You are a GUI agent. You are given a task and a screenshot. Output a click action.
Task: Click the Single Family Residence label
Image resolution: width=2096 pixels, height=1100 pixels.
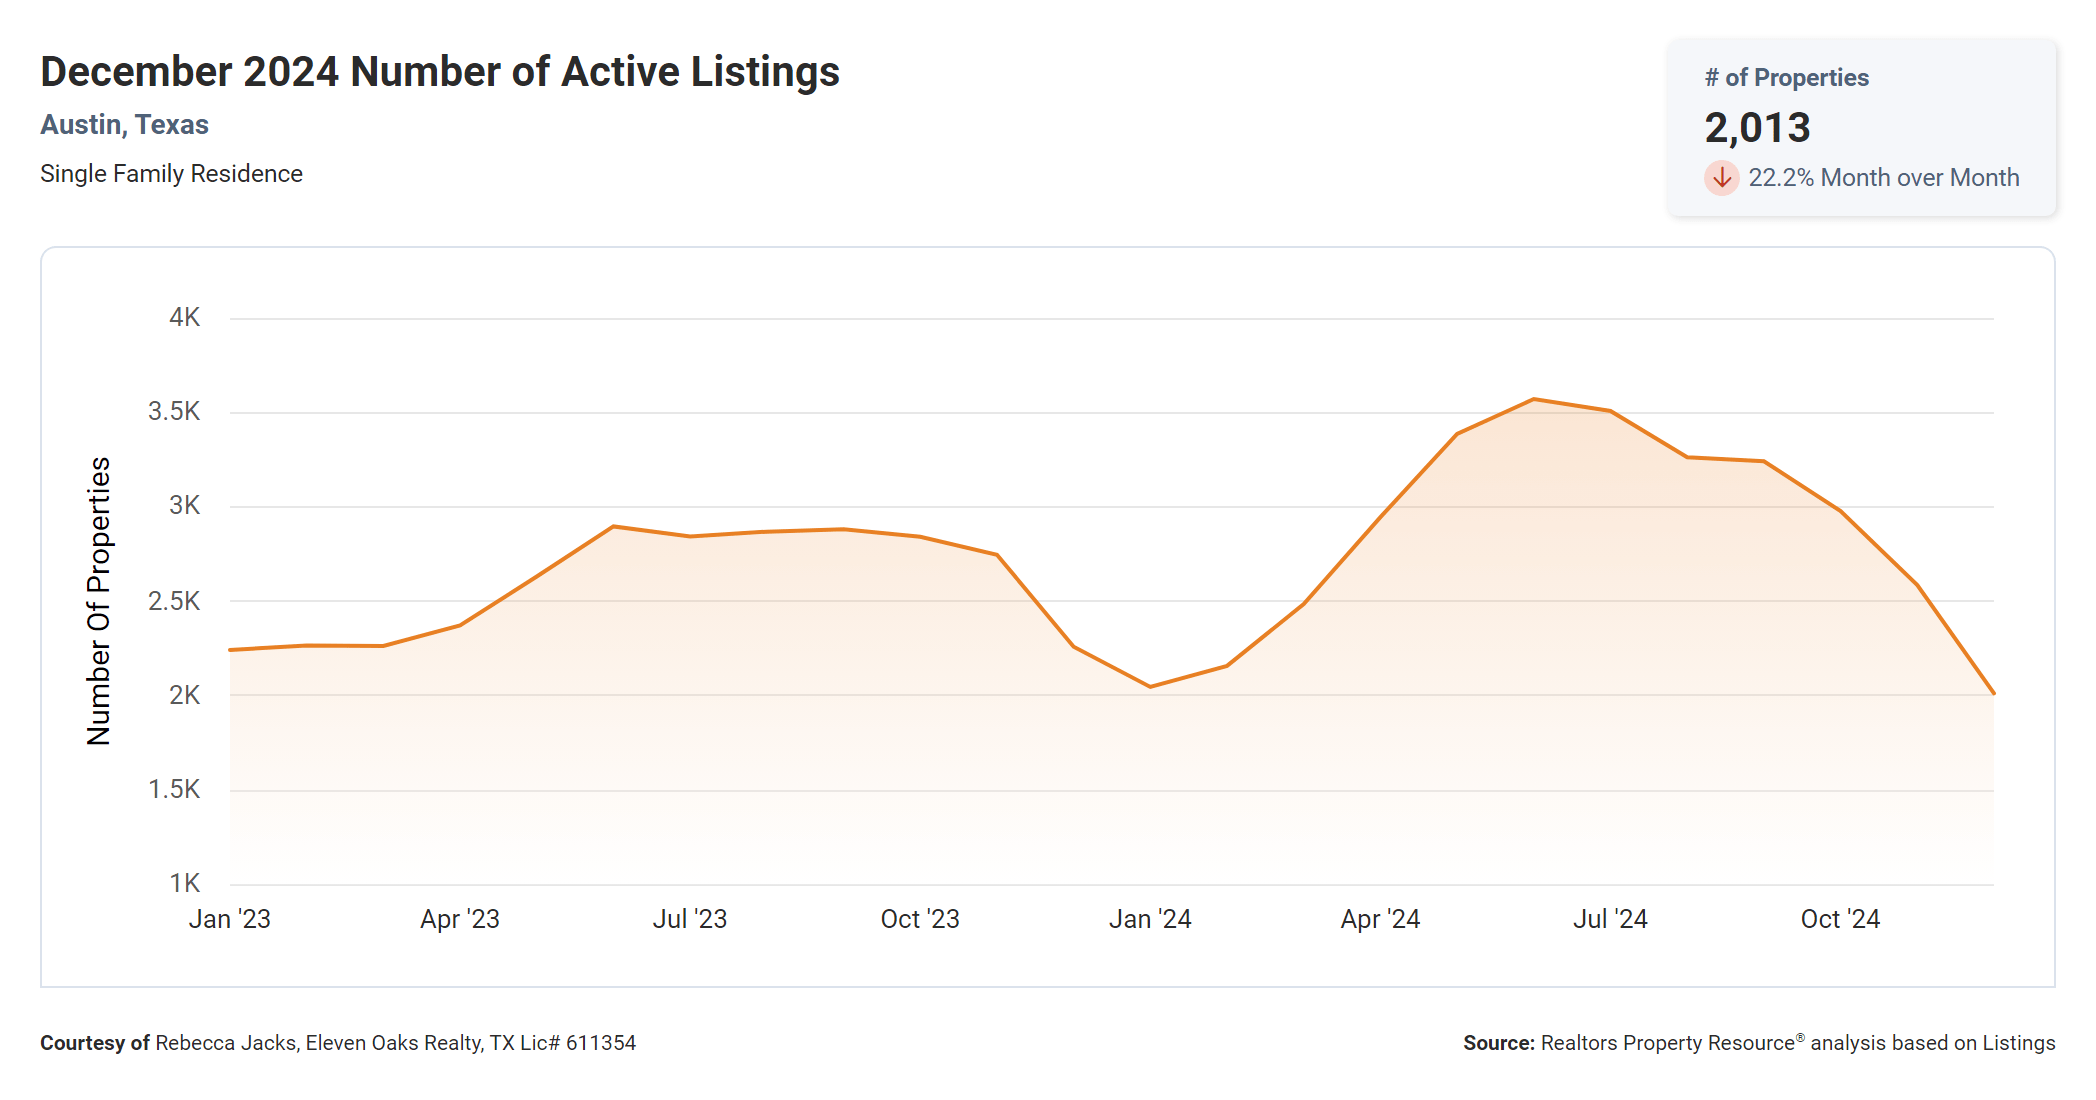[171, 174]
